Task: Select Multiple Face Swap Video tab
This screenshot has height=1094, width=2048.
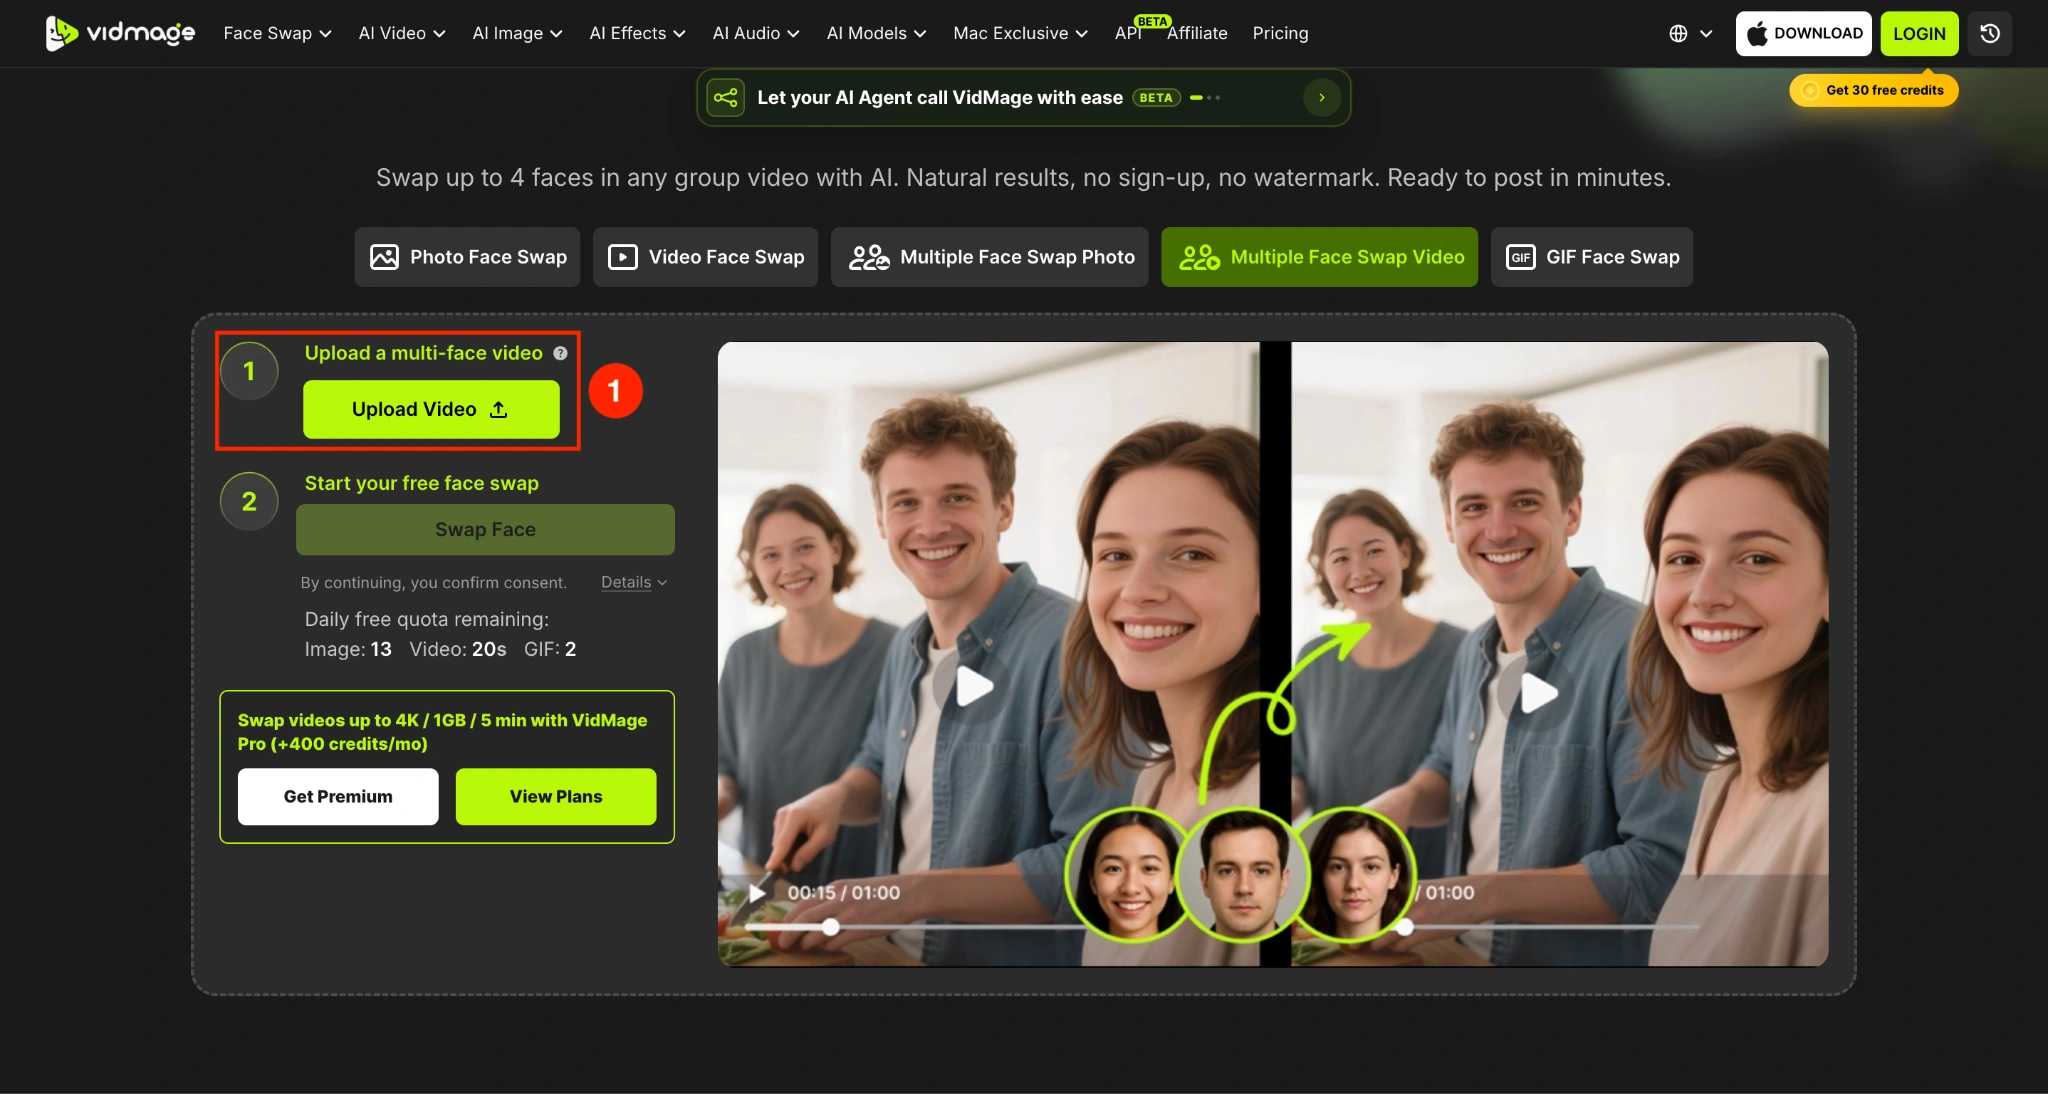Action: tap(1319, 257)
